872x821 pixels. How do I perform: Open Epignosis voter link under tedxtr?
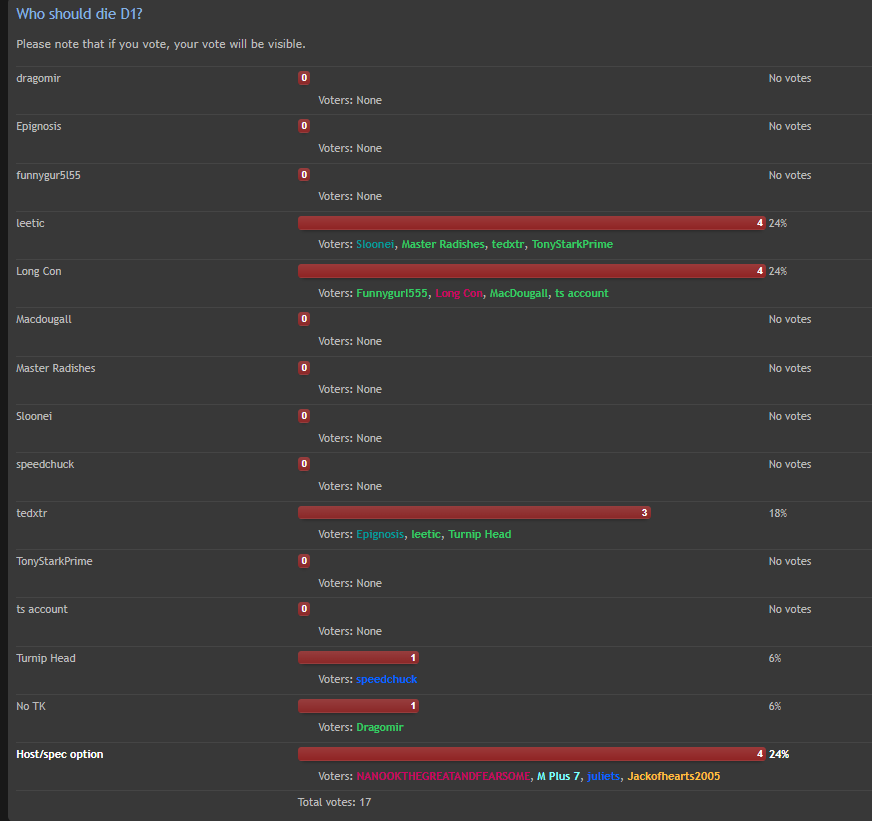click(x=380, y=534)
